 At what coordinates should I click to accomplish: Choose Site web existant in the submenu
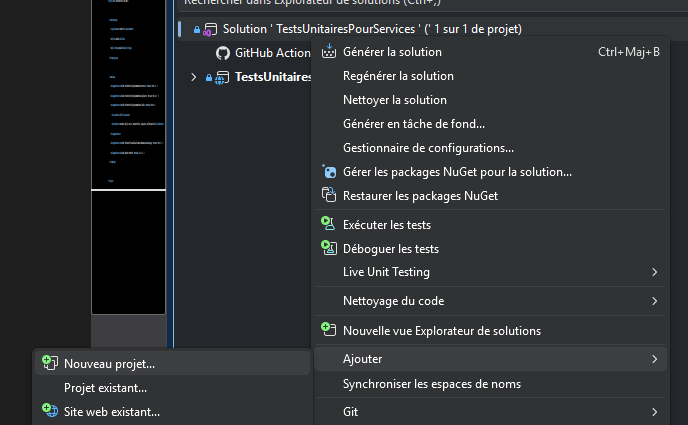coord(172,412)
